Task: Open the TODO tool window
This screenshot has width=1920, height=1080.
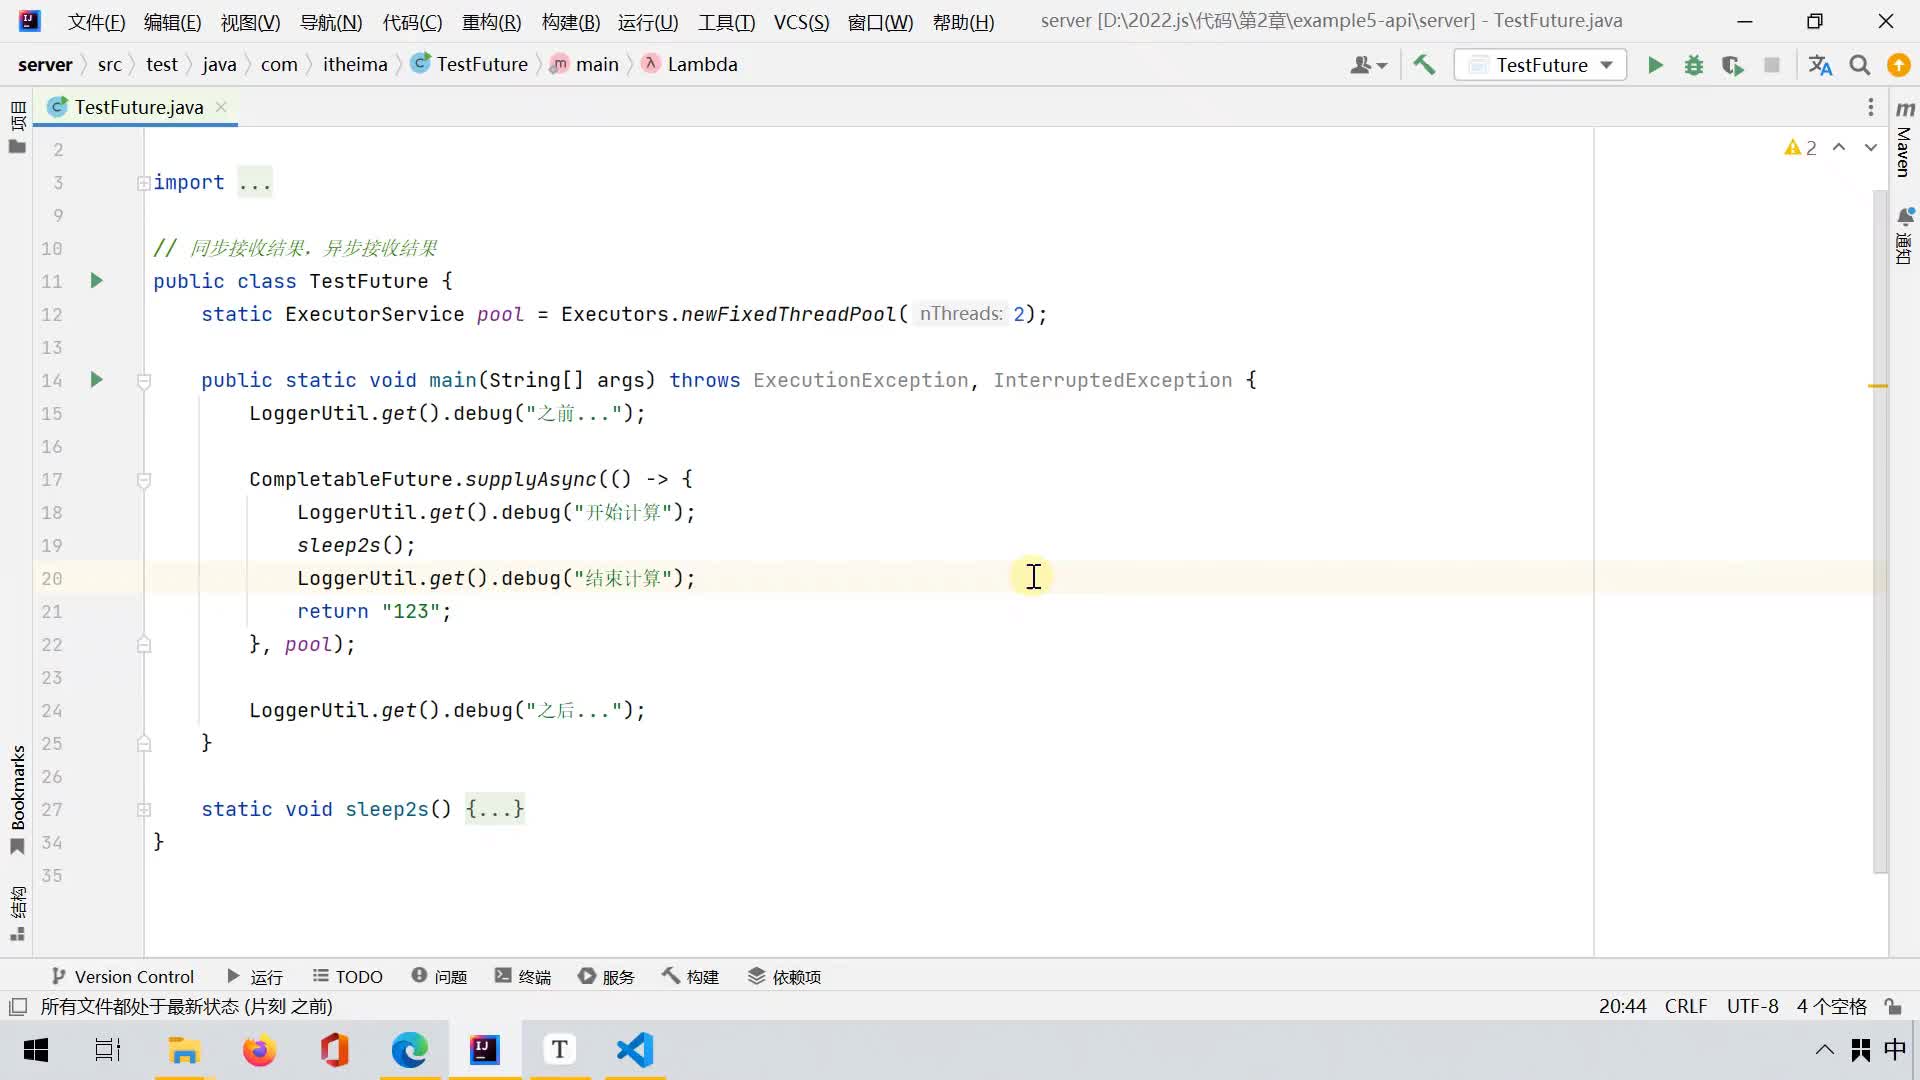Action: point(348,977)
